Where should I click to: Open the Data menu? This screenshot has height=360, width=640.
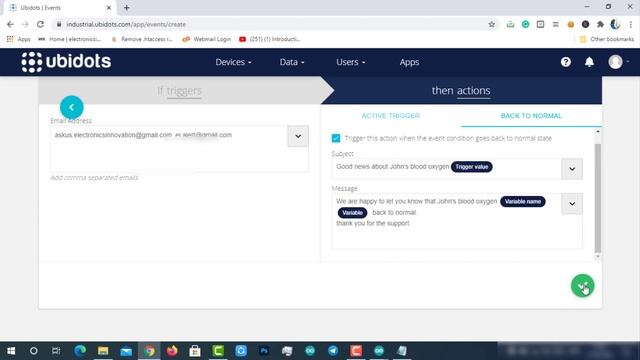[292, 62]
